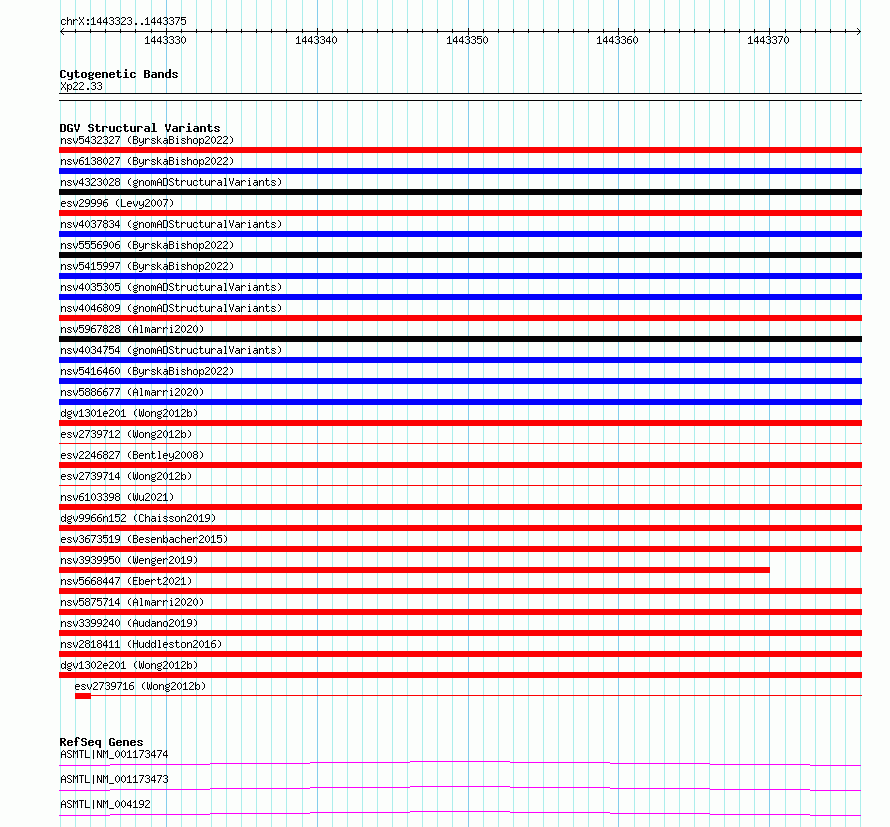890x827 pixels.
Task: Click the ASMTL|NM_001173474 gene label
Action: (x=114, y=754)
